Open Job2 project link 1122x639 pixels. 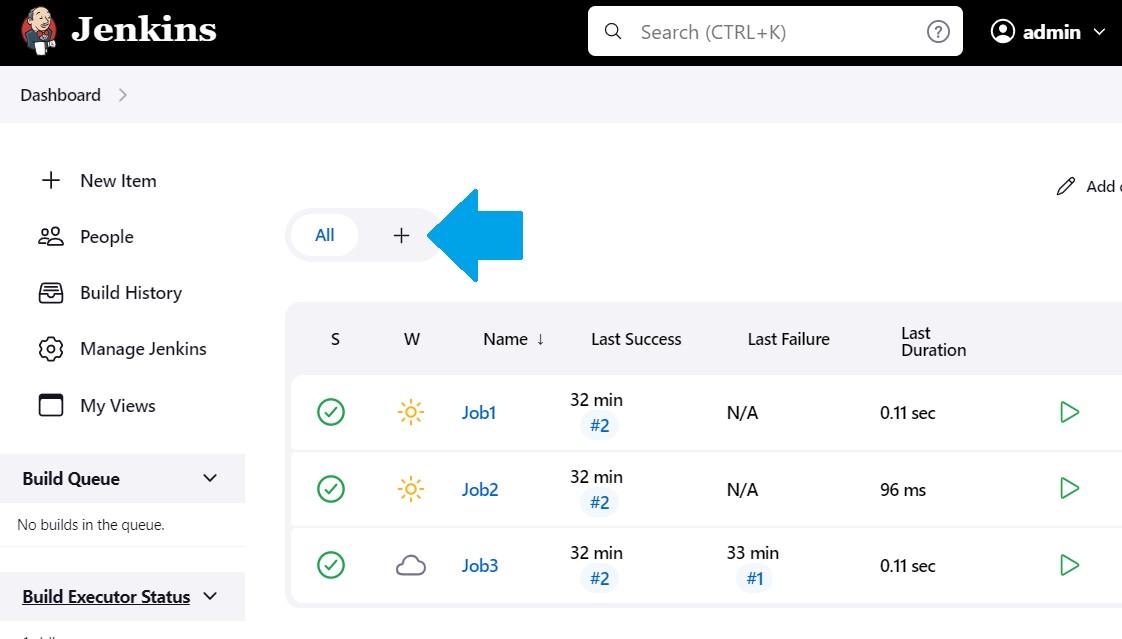tap(480, 490)
